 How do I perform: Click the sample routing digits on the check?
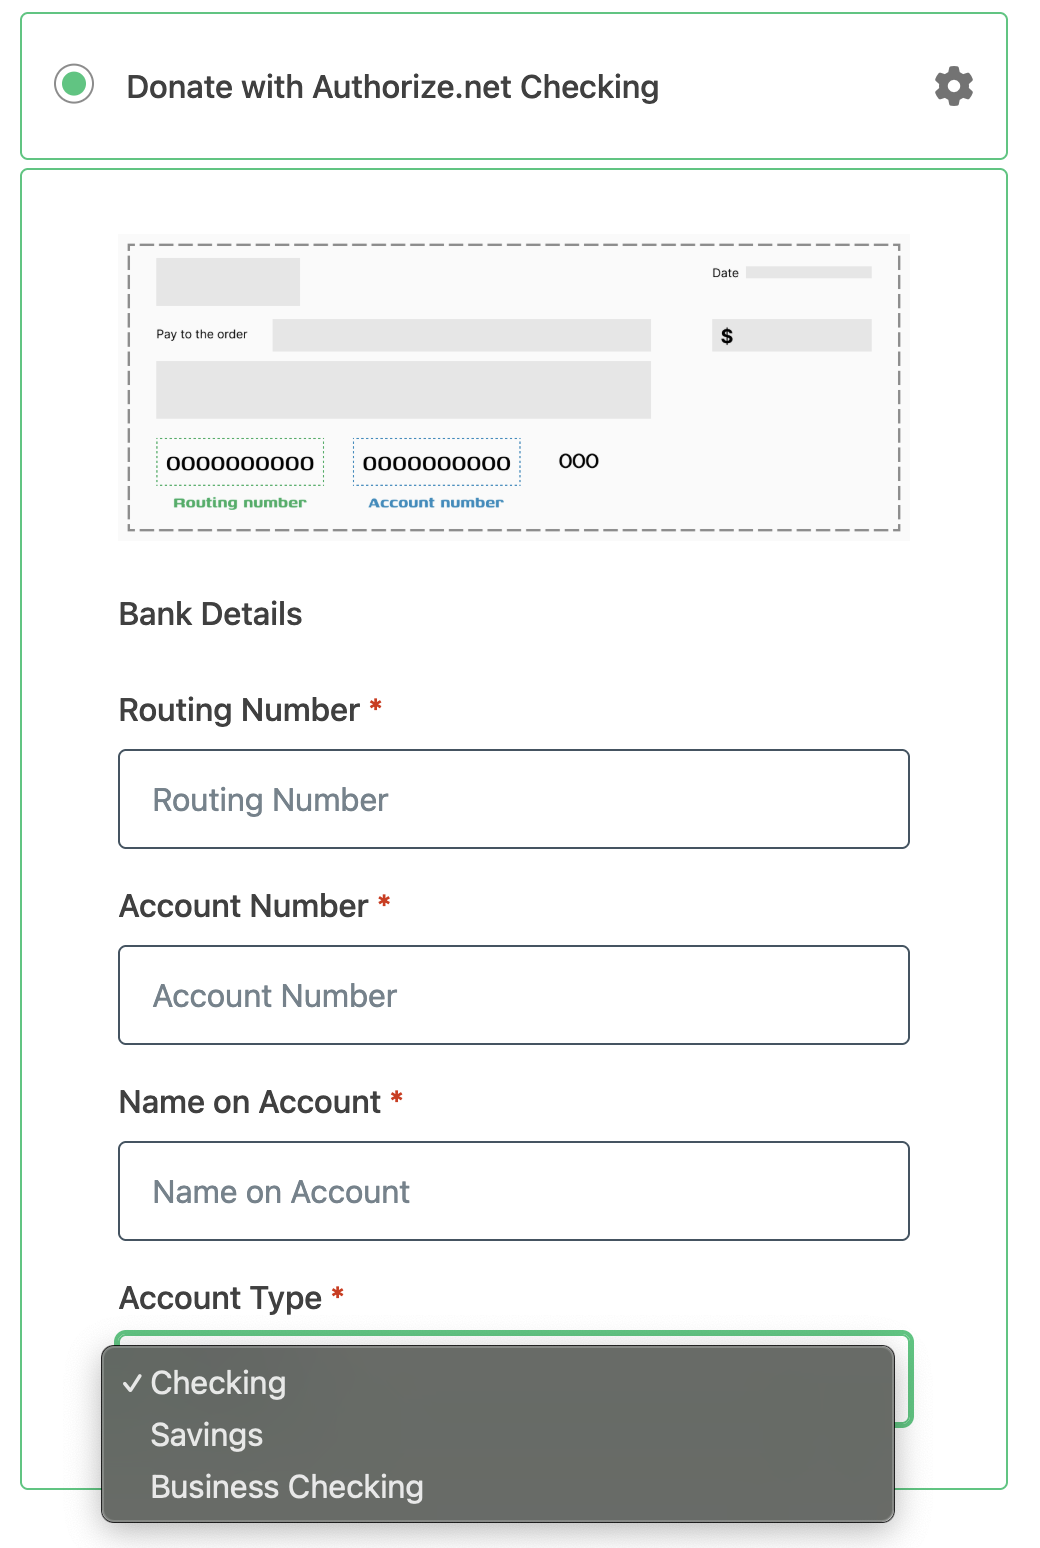[x=240, y=463]
